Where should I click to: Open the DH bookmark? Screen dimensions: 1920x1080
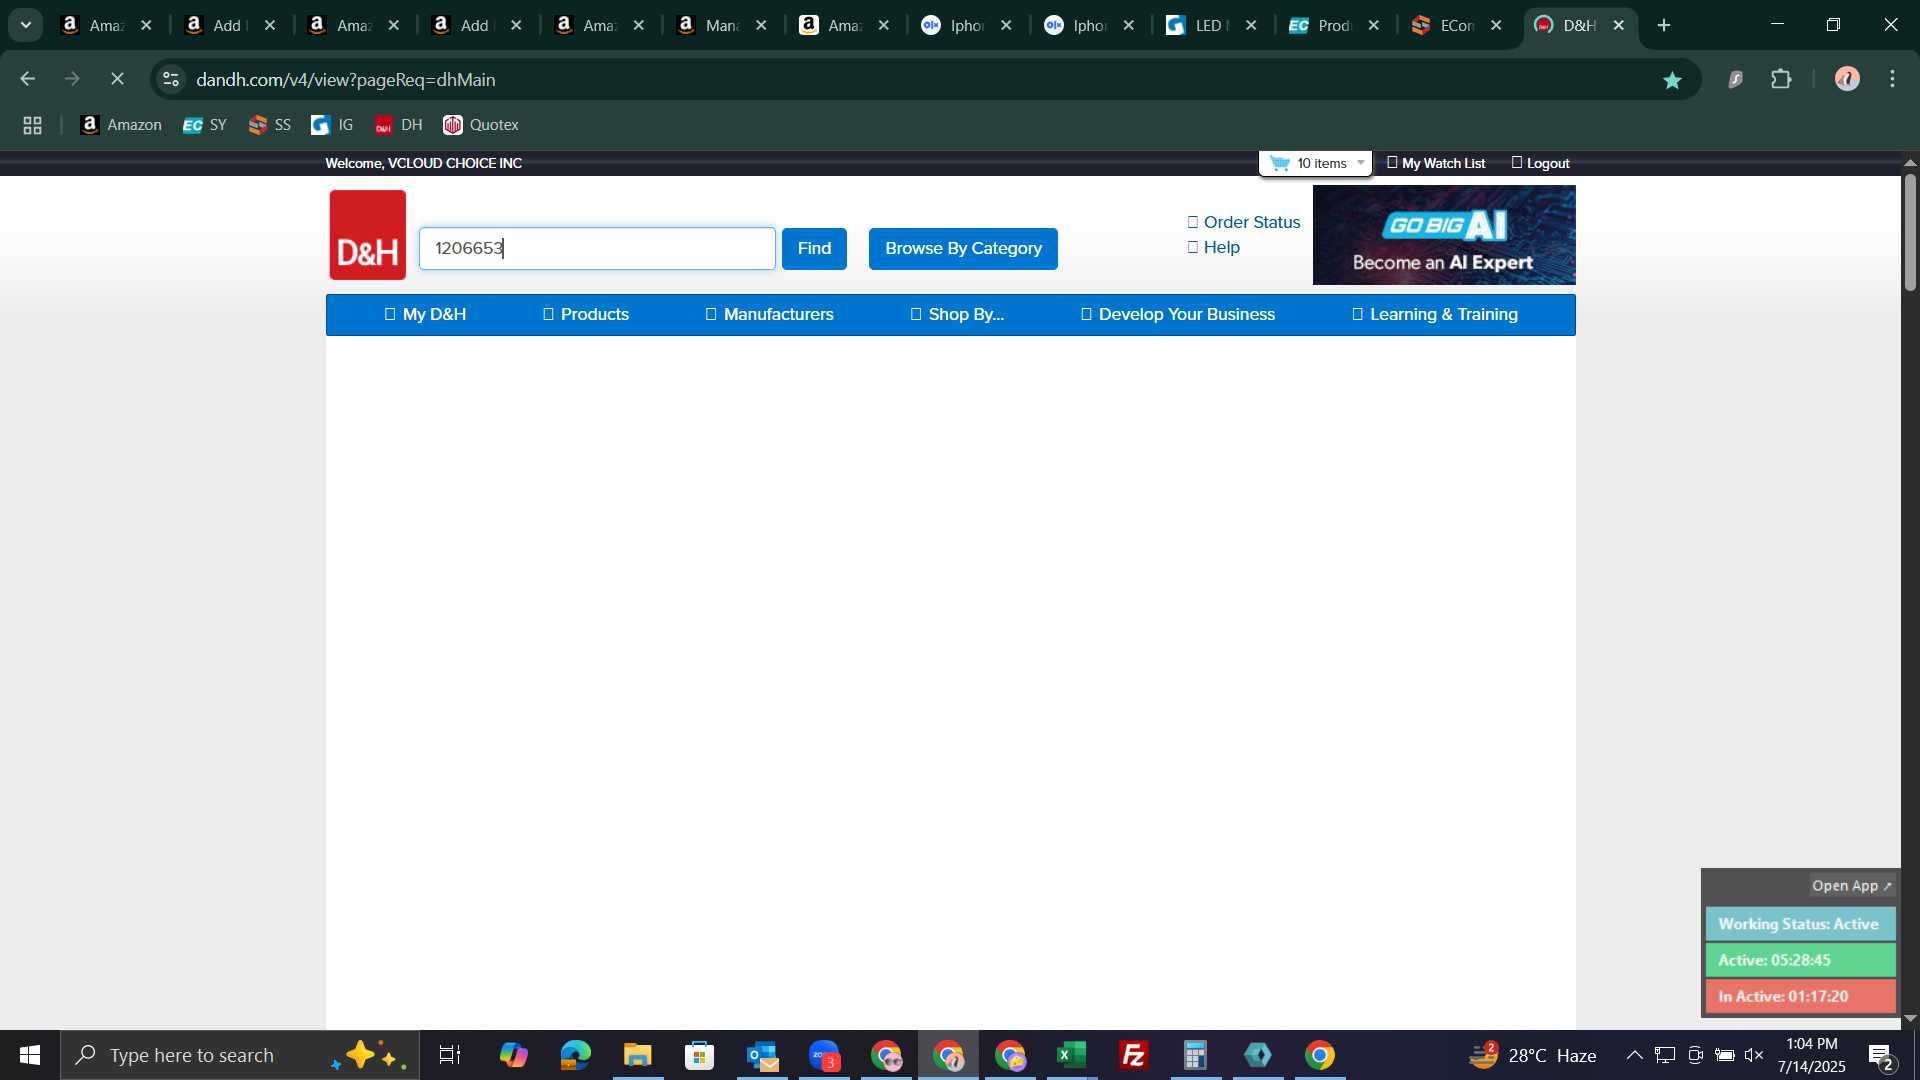pyautogui.click(x=399, y=125)
